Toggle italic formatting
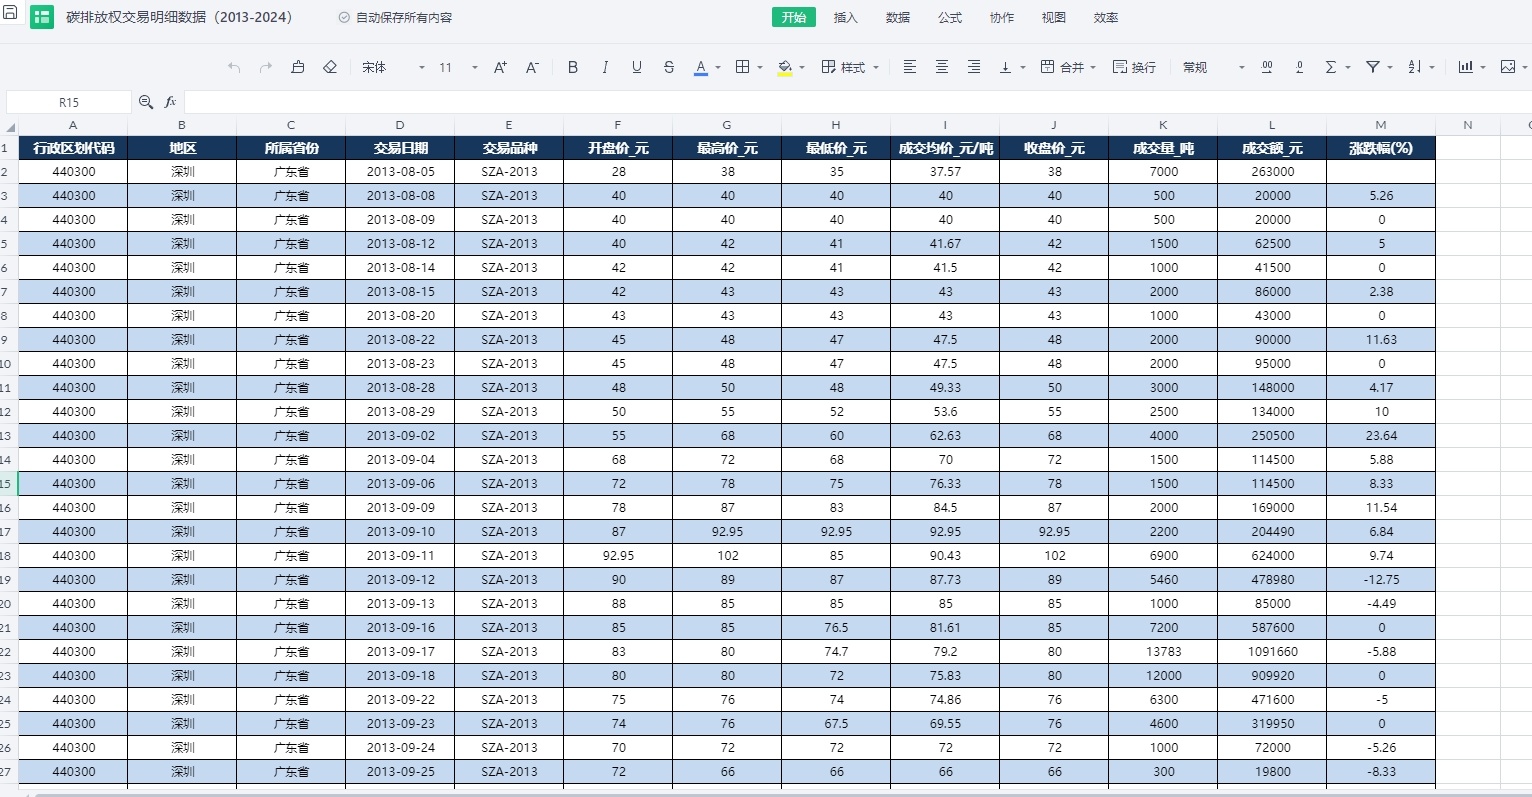1532x797 pixels. tap(605, 67)
